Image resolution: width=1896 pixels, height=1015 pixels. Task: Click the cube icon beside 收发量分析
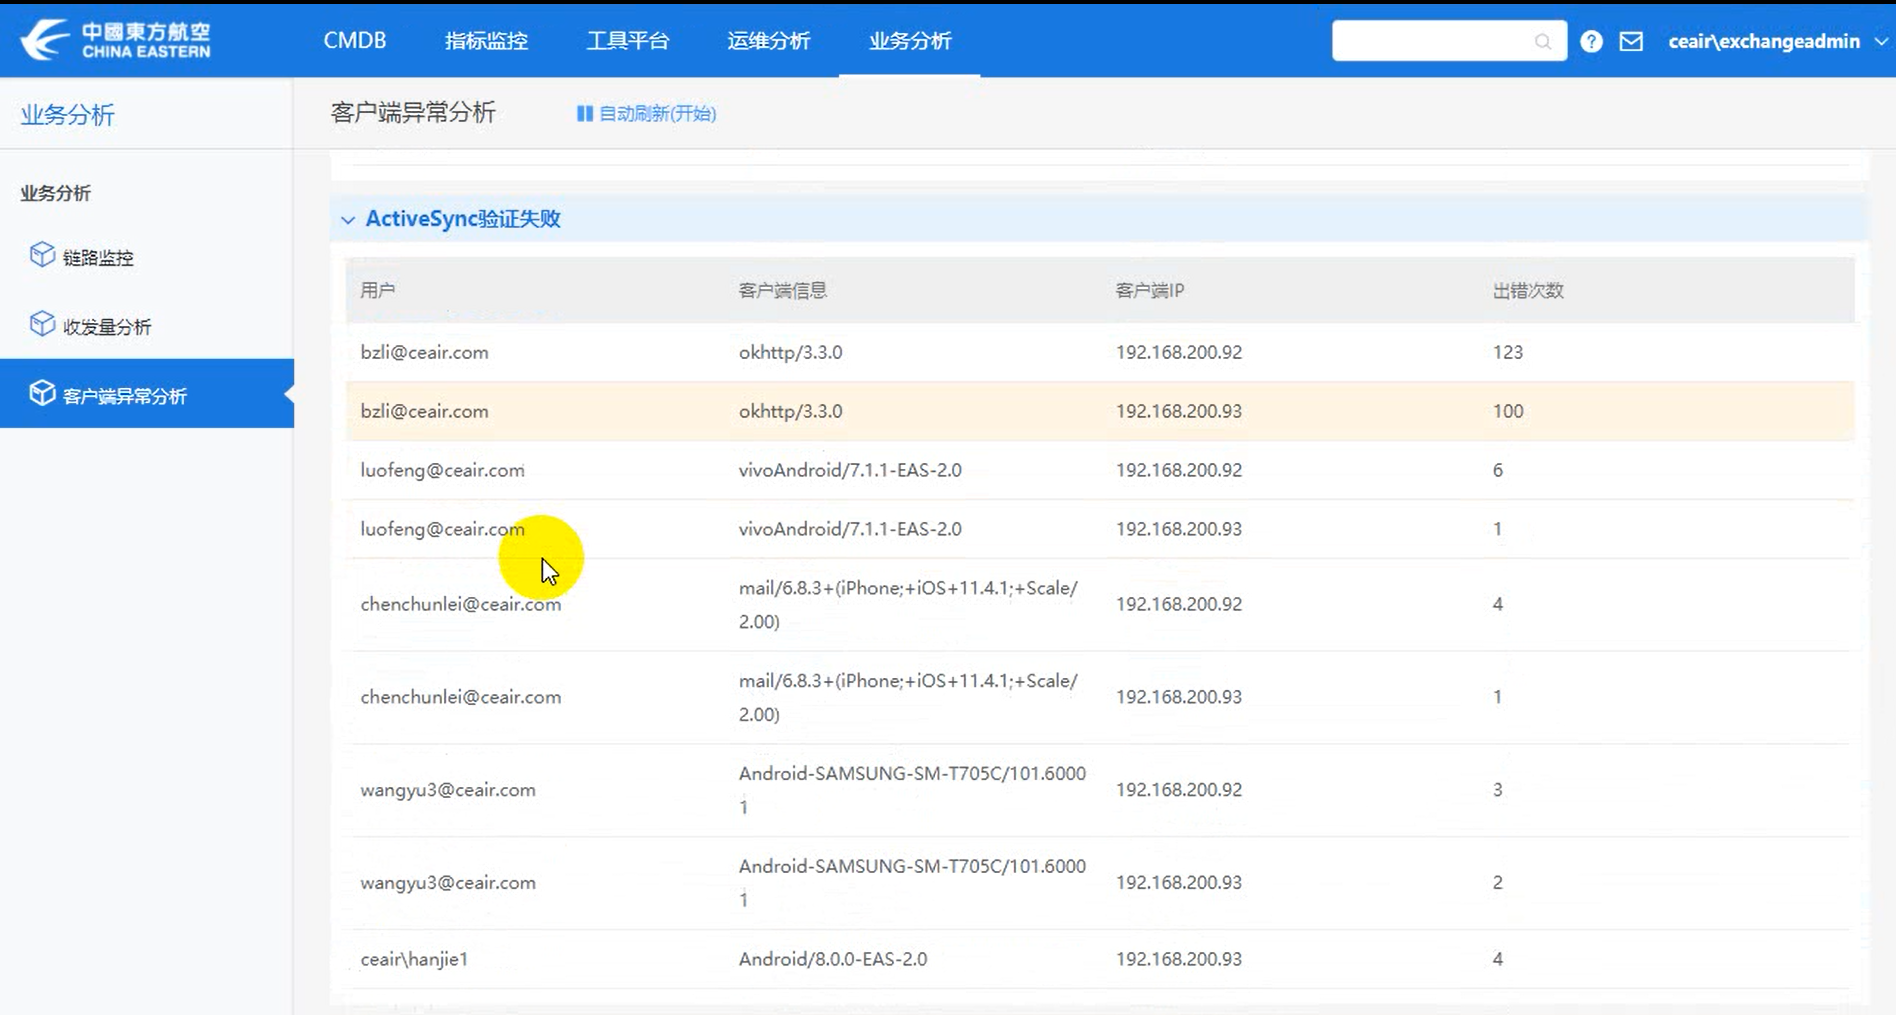pyautogui.click(x=42, y=324)
